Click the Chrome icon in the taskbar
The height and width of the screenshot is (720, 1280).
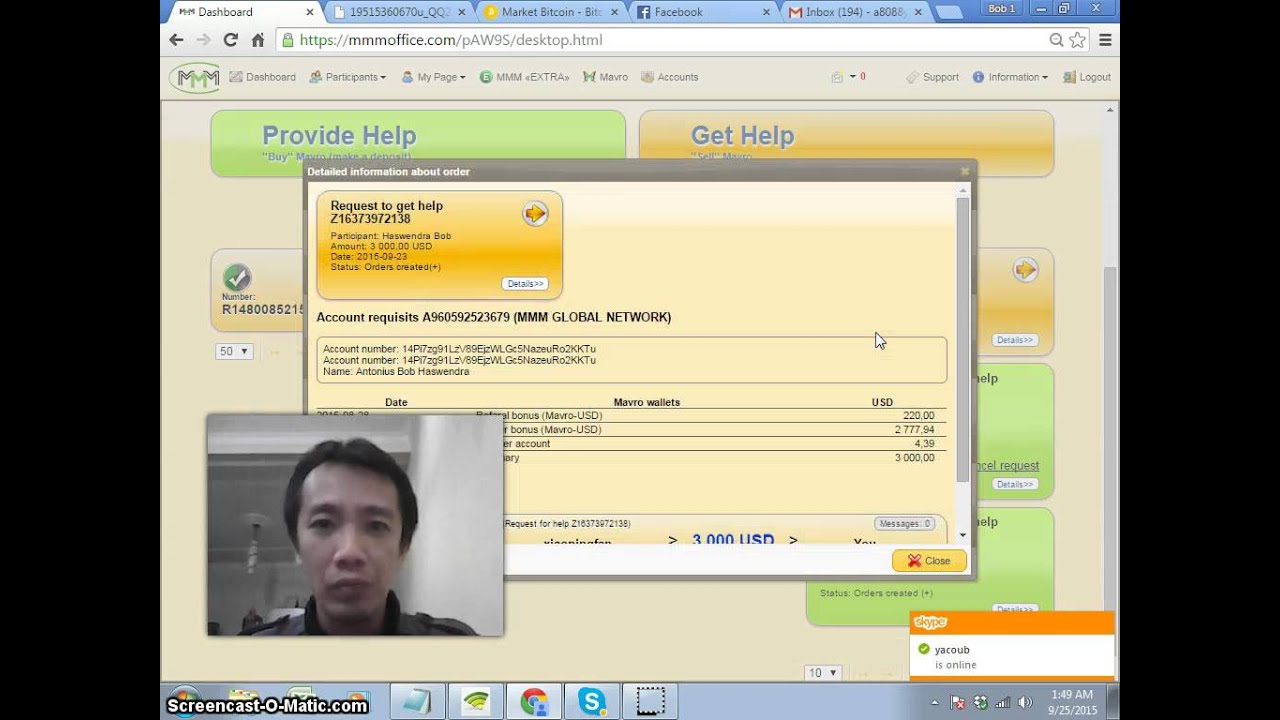[534, 702]
